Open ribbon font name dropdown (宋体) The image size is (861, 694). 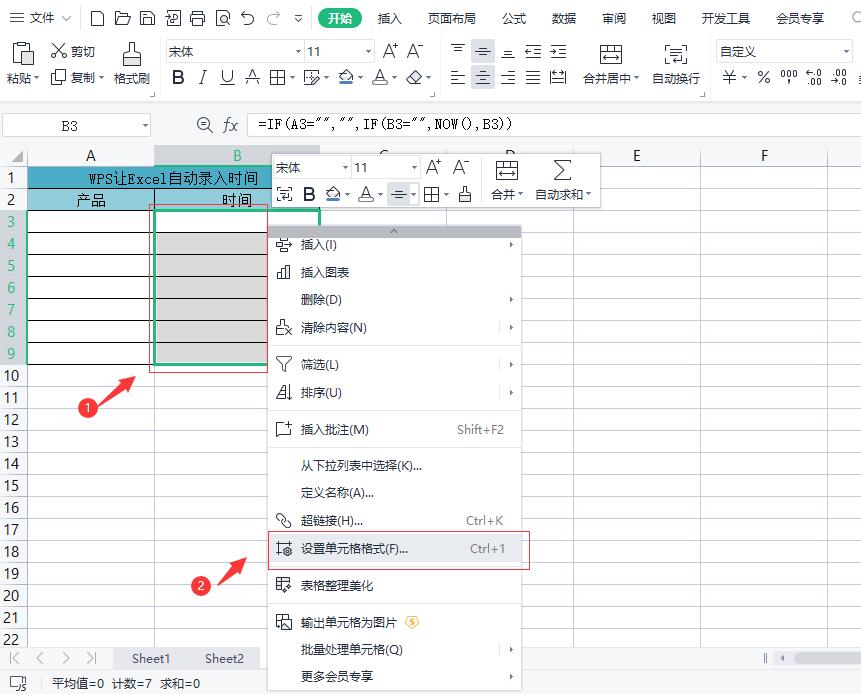coord(298,52)
